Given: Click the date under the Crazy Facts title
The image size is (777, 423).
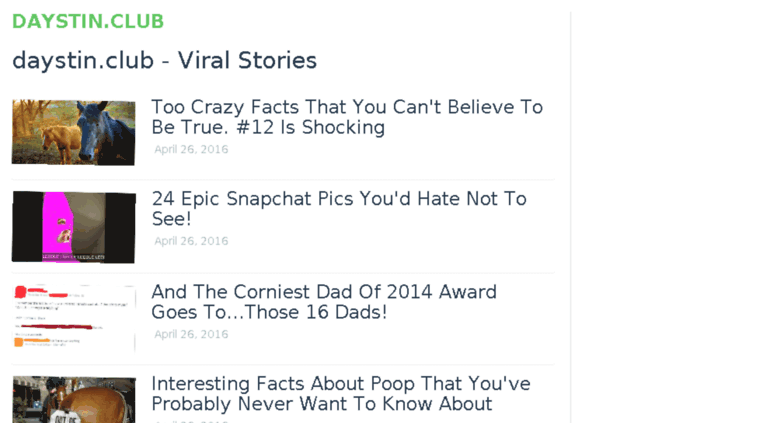Looking at the screenshot, I should pos(191,149).
